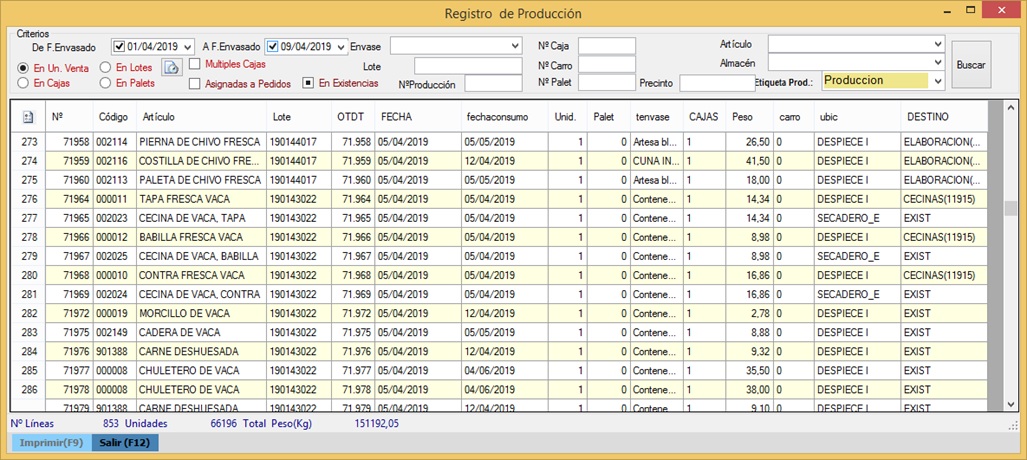Enable the Multiples Cajas checkbox

pos(194,65)
